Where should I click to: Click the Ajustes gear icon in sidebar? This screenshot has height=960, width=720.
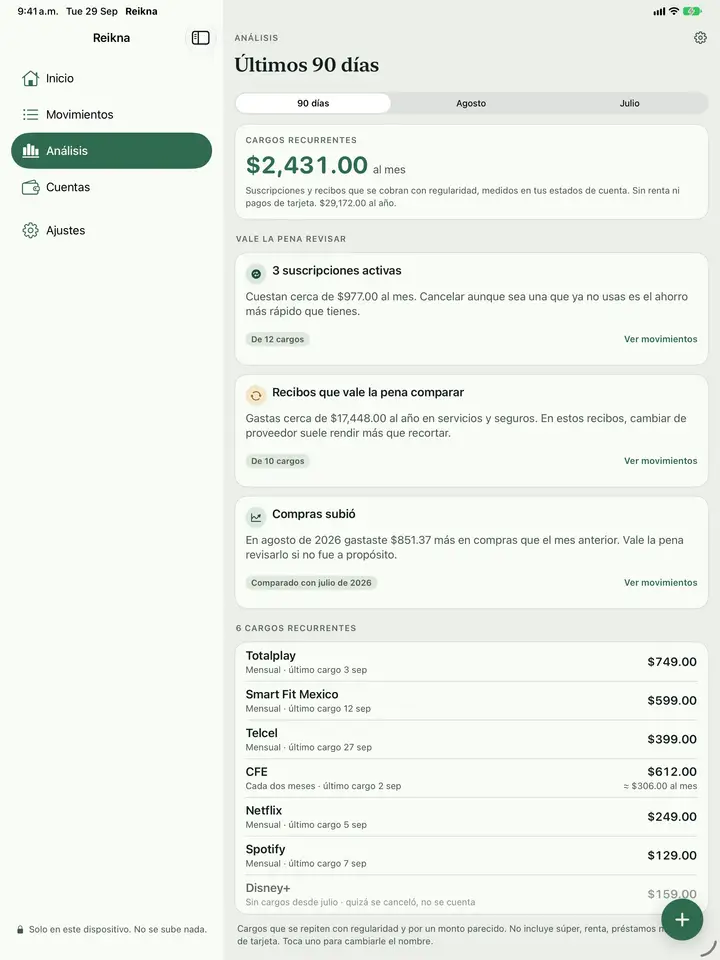pyautogui.click(x=30, y=231)
